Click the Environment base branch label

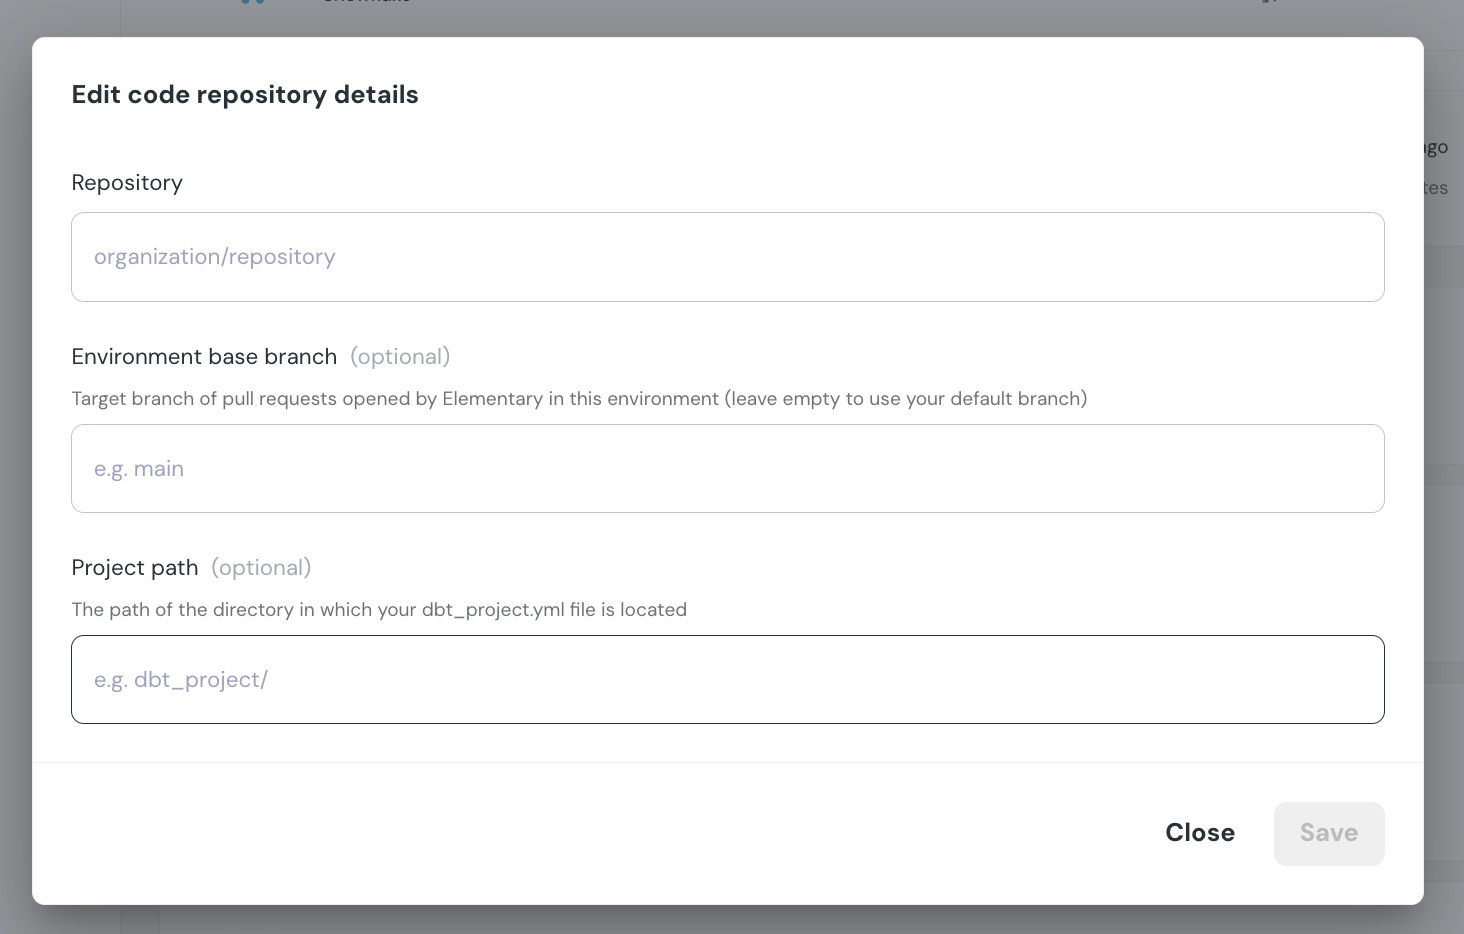coord(204,356)
